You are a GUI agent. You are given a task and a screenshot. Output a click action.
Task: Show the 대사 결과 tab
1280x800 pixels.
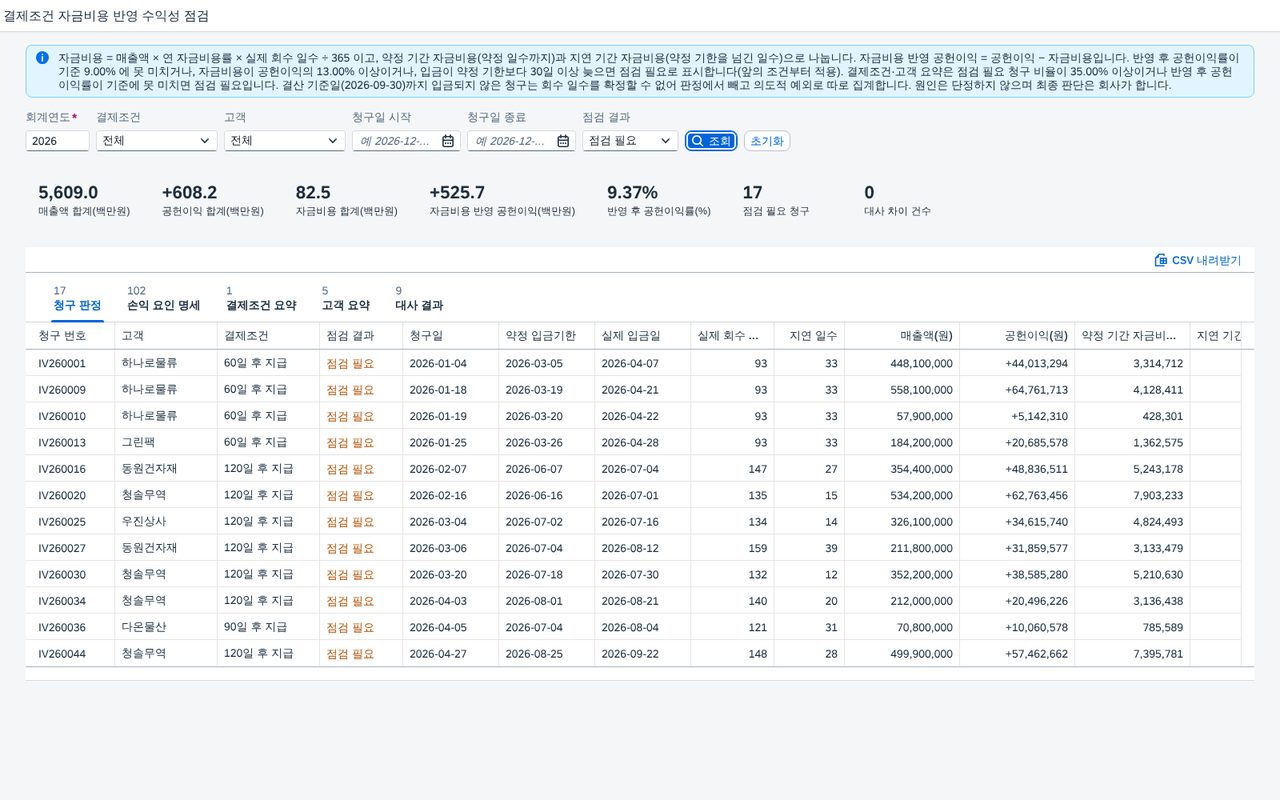pos(419,298)
